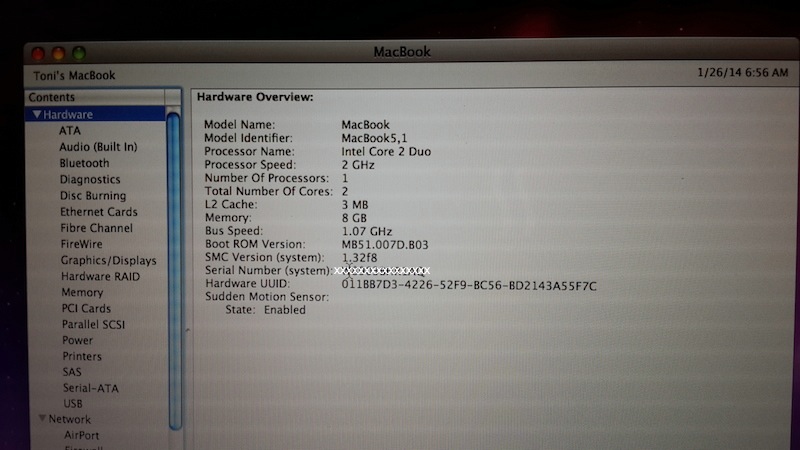
Task: Select ATA in the Hardware list
Action: tap(70, 131)
